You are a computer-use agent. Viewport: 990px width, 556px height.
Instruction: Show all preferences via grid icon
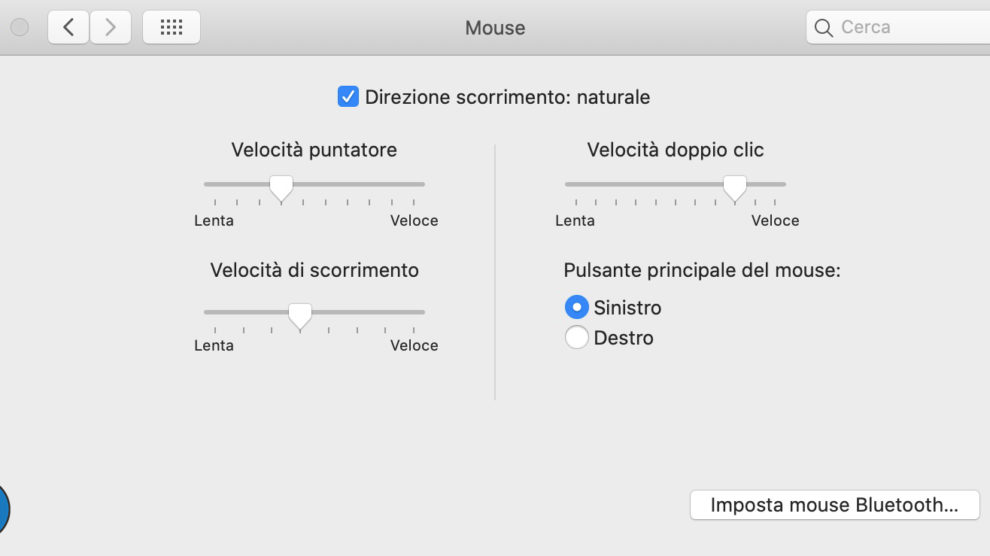pyautogui.click(x=171, y=27)
